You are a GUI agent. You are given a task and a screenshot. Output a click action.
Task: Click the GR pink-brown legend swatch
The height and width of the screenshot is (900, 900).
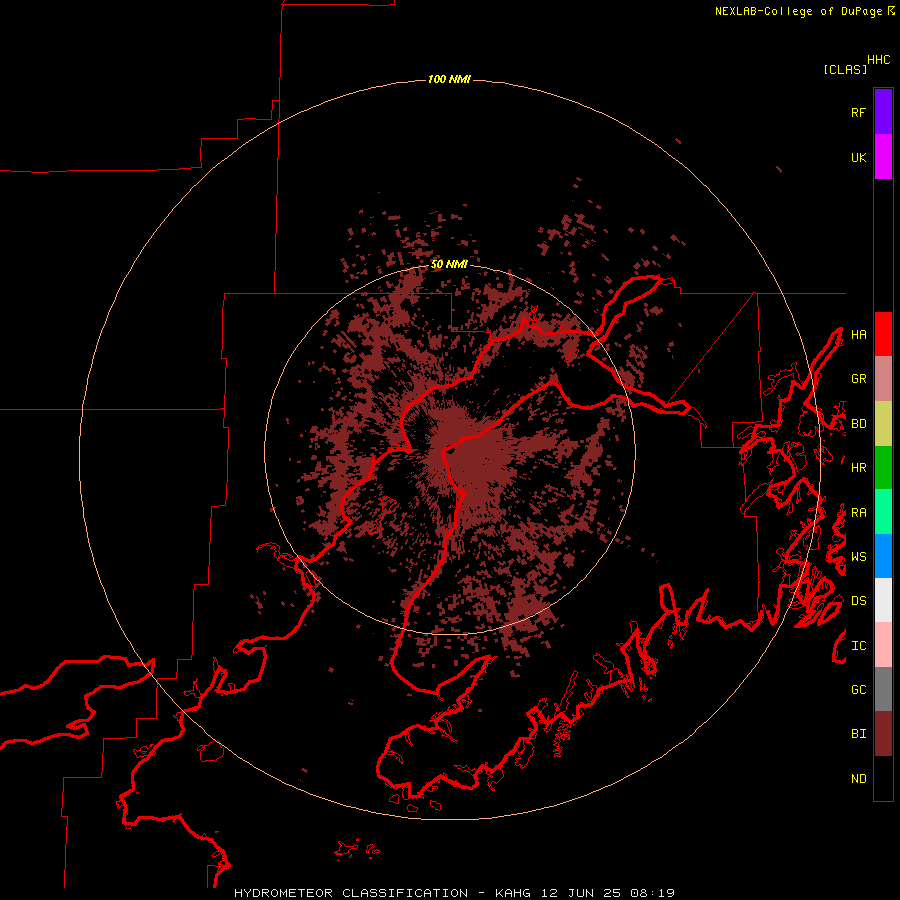point(883,379)
